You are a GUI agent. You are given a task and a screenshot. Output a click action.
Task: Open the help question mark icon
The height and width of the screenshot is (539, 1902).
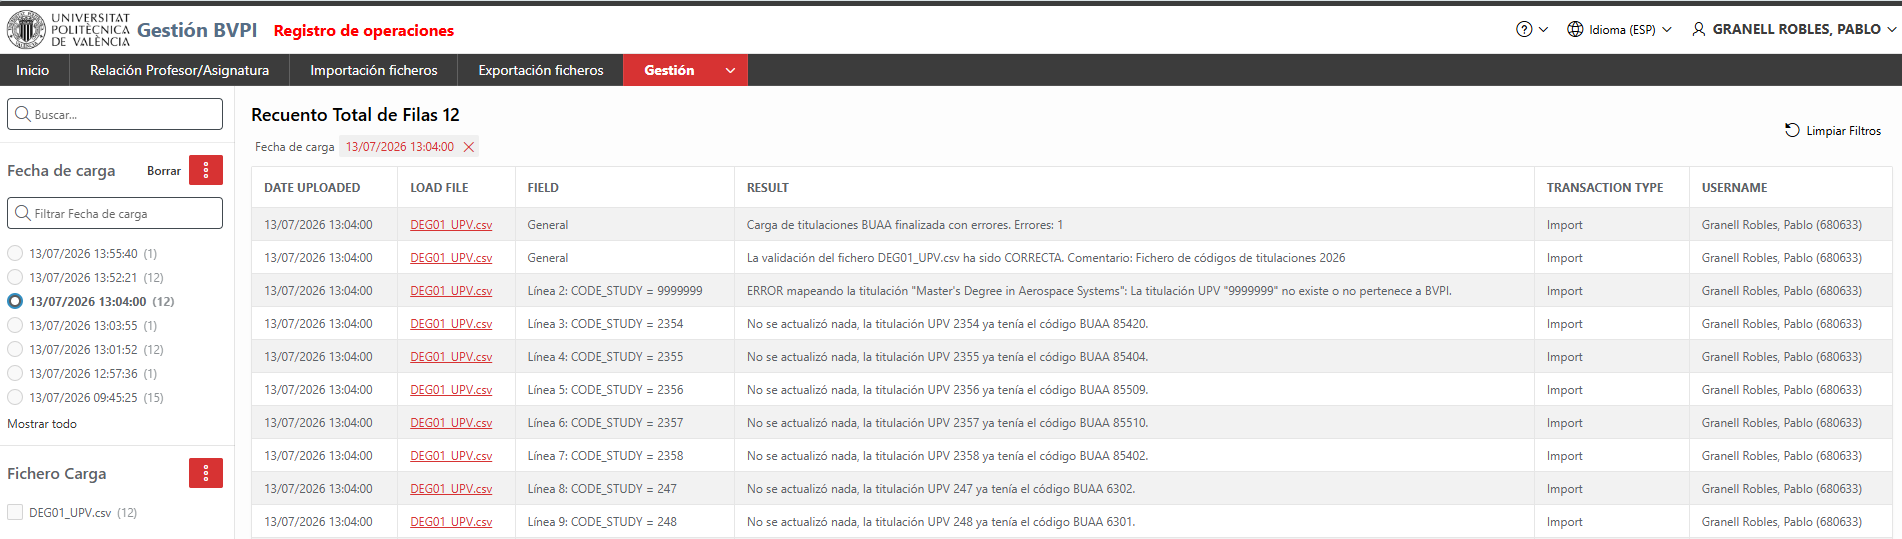point(1524,30)
